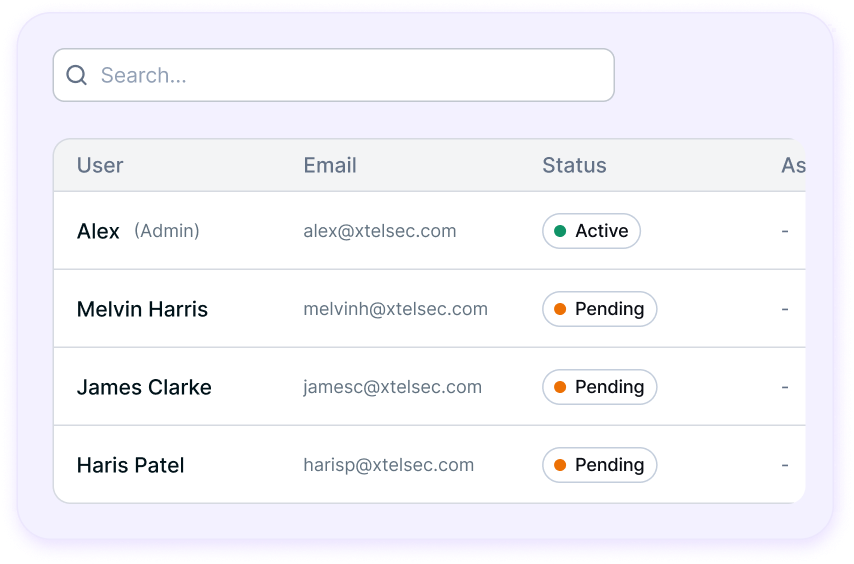Select the Alex user name
Screen dimensions: 854x564
[98, 231]
